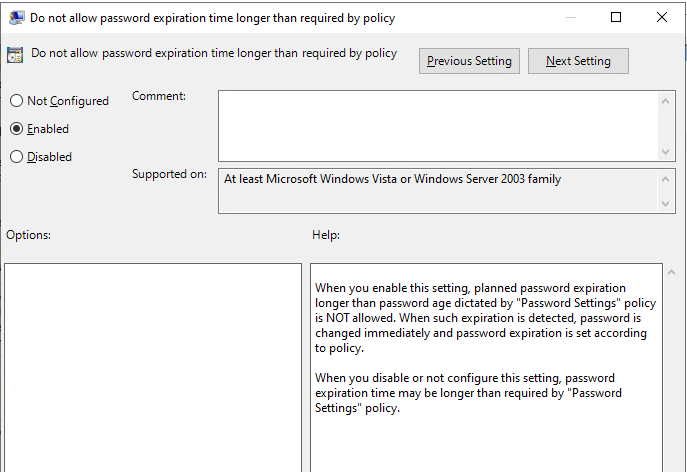Close the policy setting dialog

pos(662,18)
